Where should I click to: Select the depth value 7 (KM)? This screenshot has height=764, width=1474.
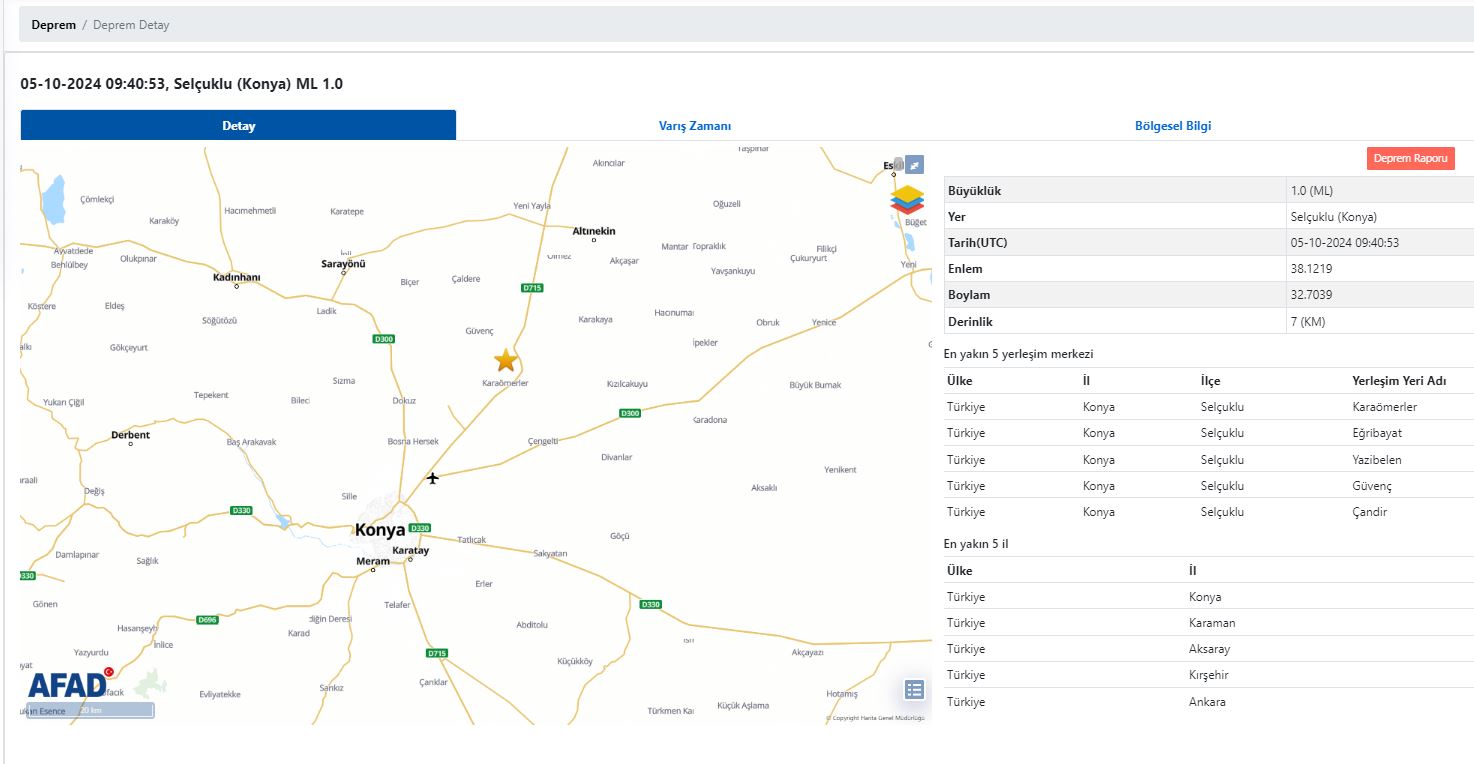point(1308,322)
